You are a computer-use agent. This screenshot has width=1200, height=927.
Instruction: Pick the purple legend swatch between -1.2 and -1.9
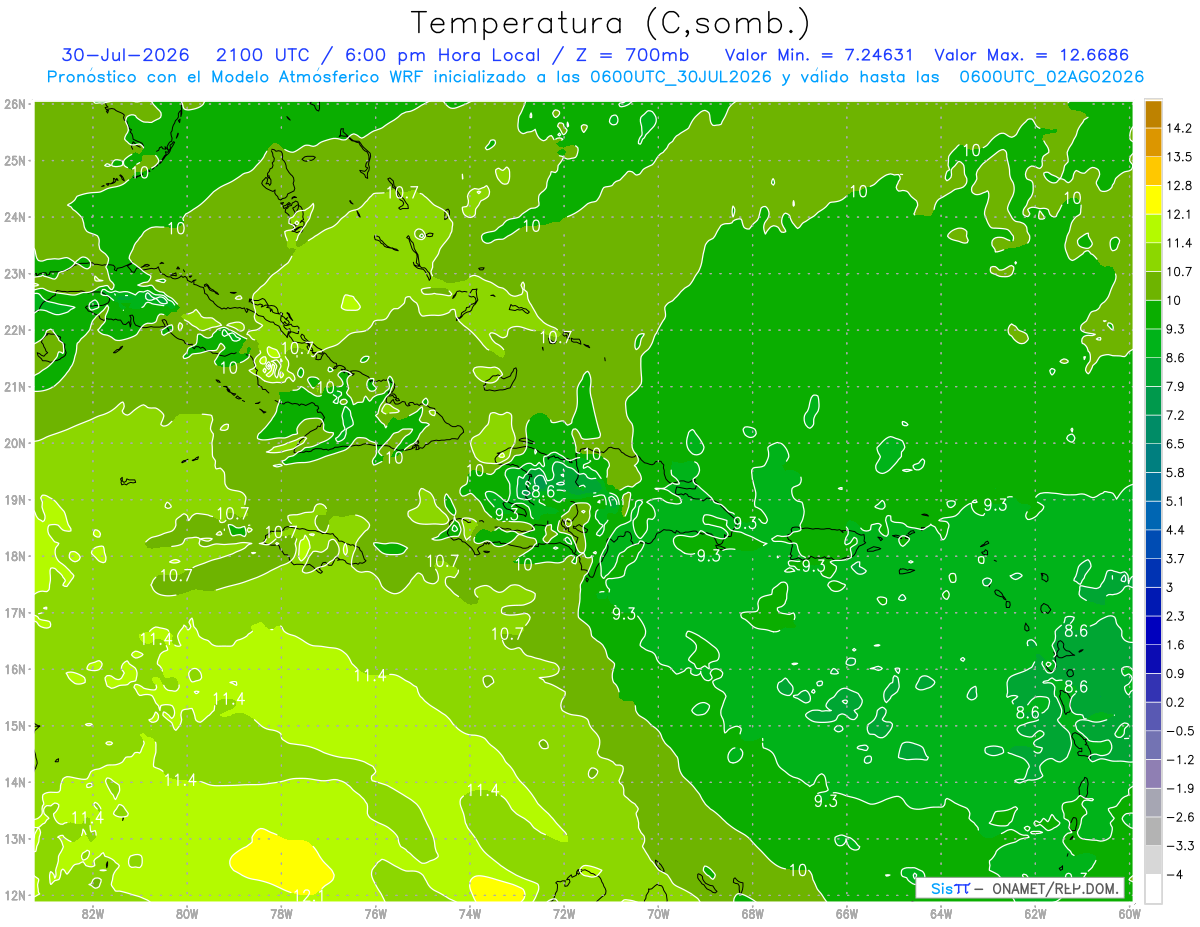(x=1153, y=774)
